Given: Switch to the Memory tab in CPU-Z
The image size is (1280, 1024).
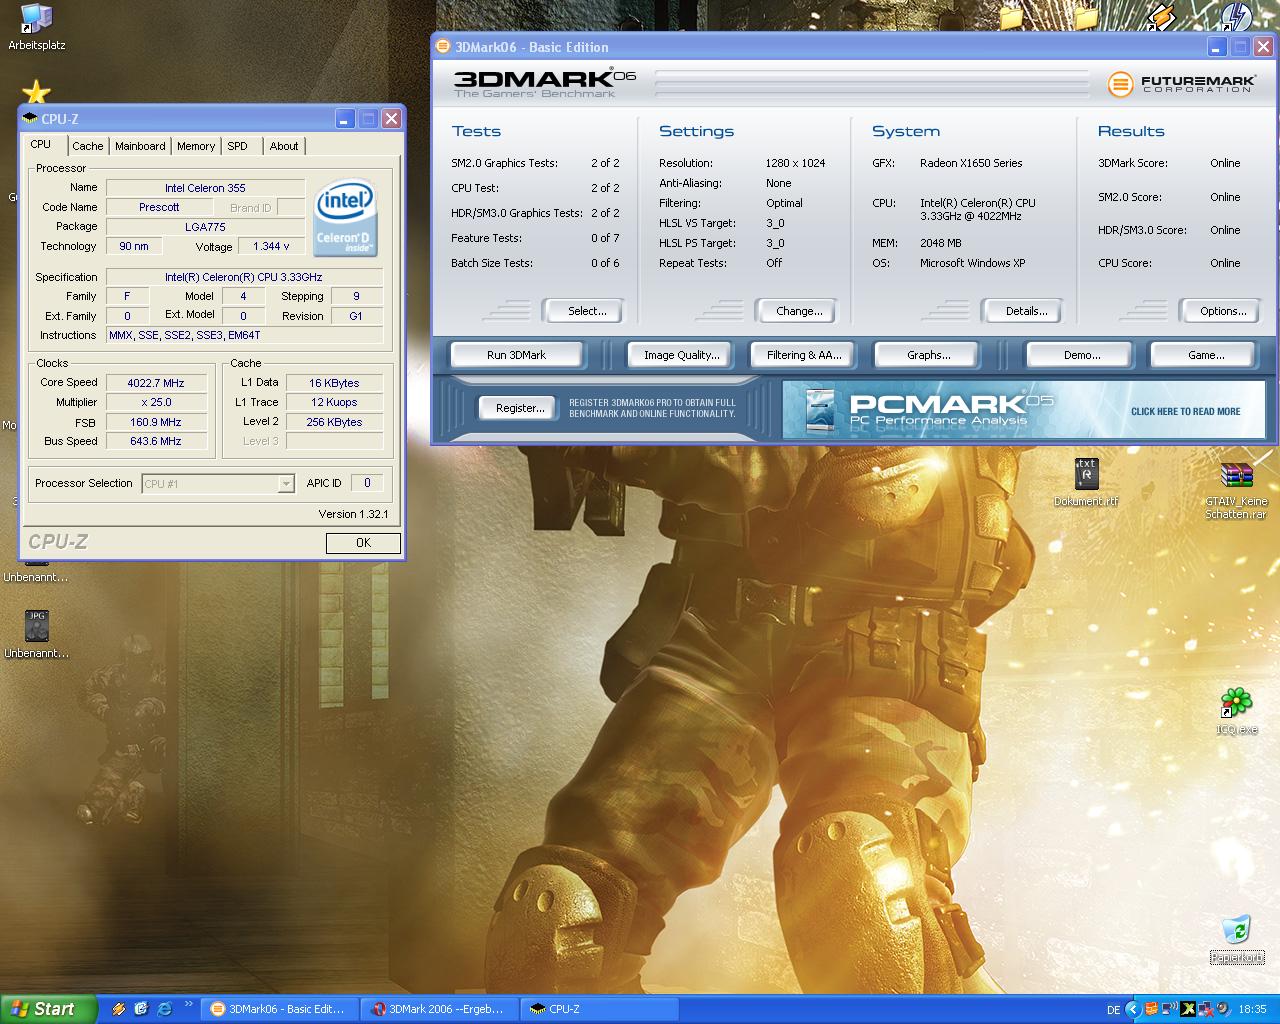Looking at the screenshot, I should (196, 146).
